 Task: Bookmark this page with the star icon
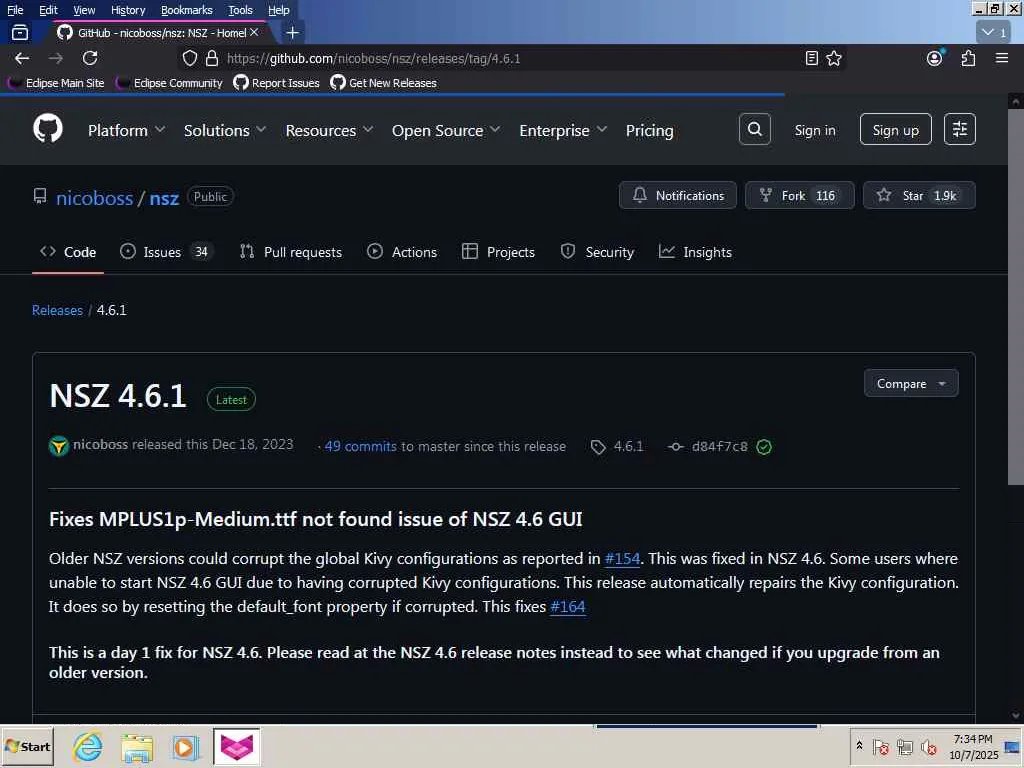[834, 58]
